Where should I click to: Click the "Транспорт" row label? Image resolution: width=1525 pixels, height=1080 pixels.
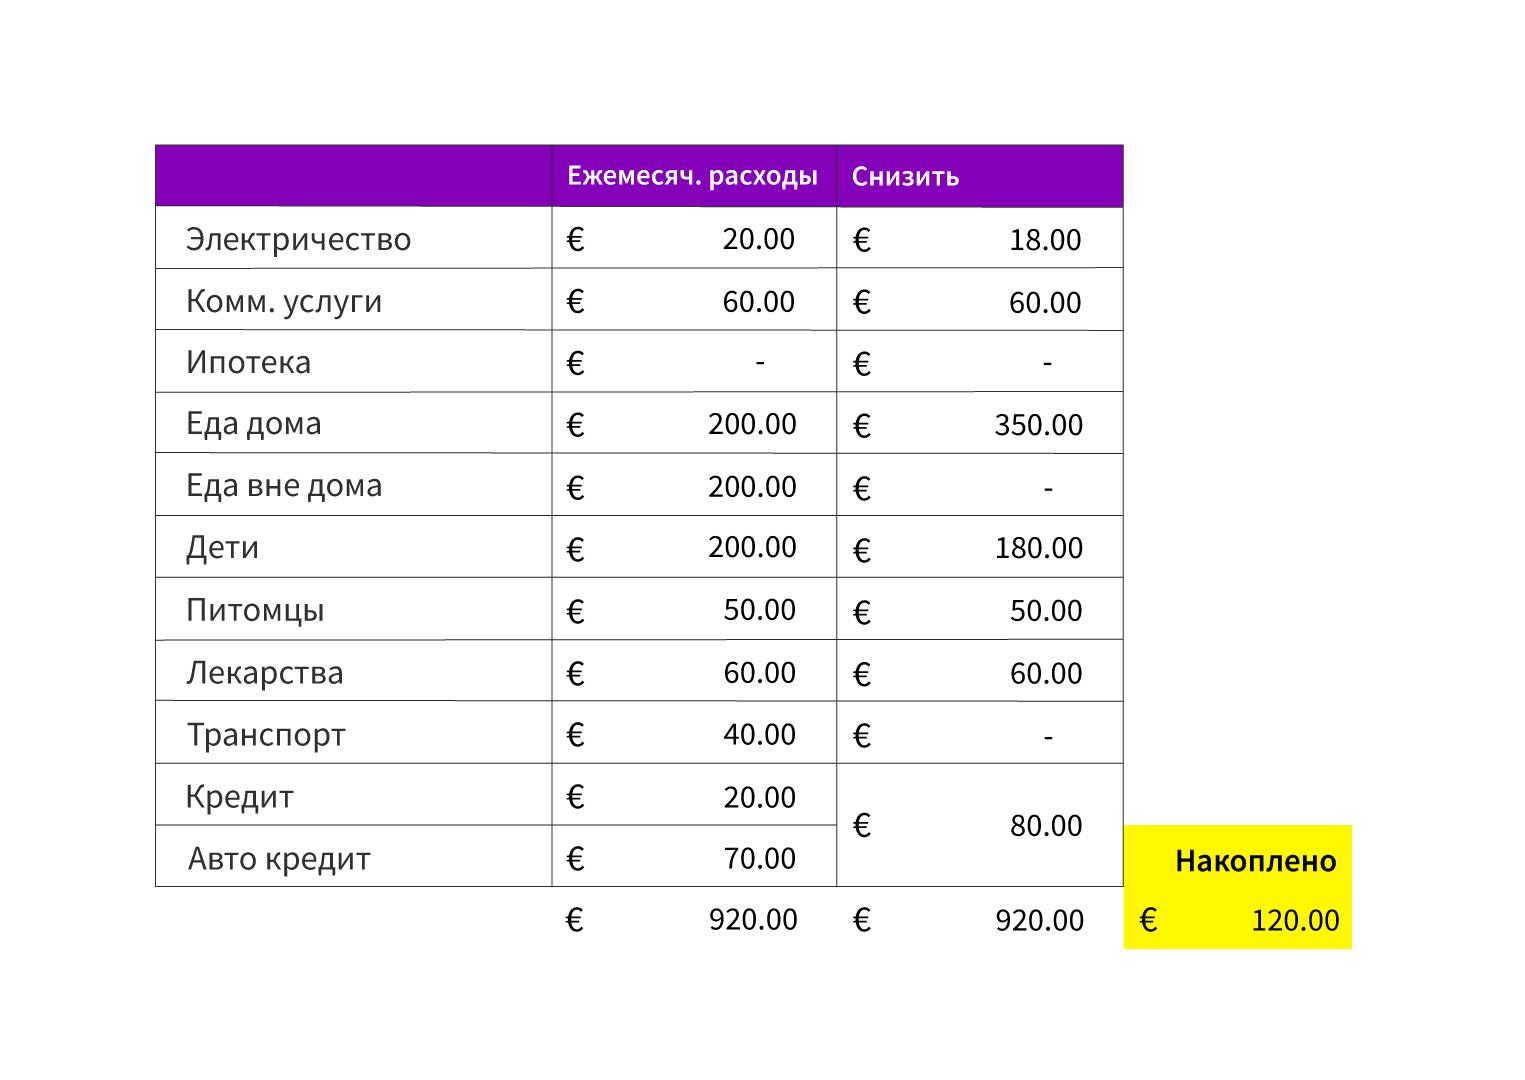point(266,735)
